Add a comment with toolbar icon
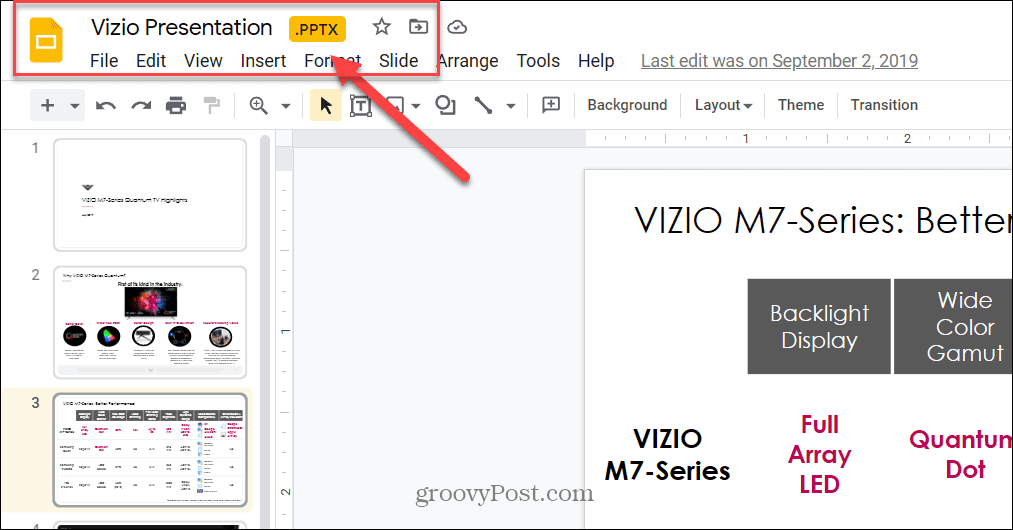Viewport: 1013px width, 530px height. pos(551,105)
